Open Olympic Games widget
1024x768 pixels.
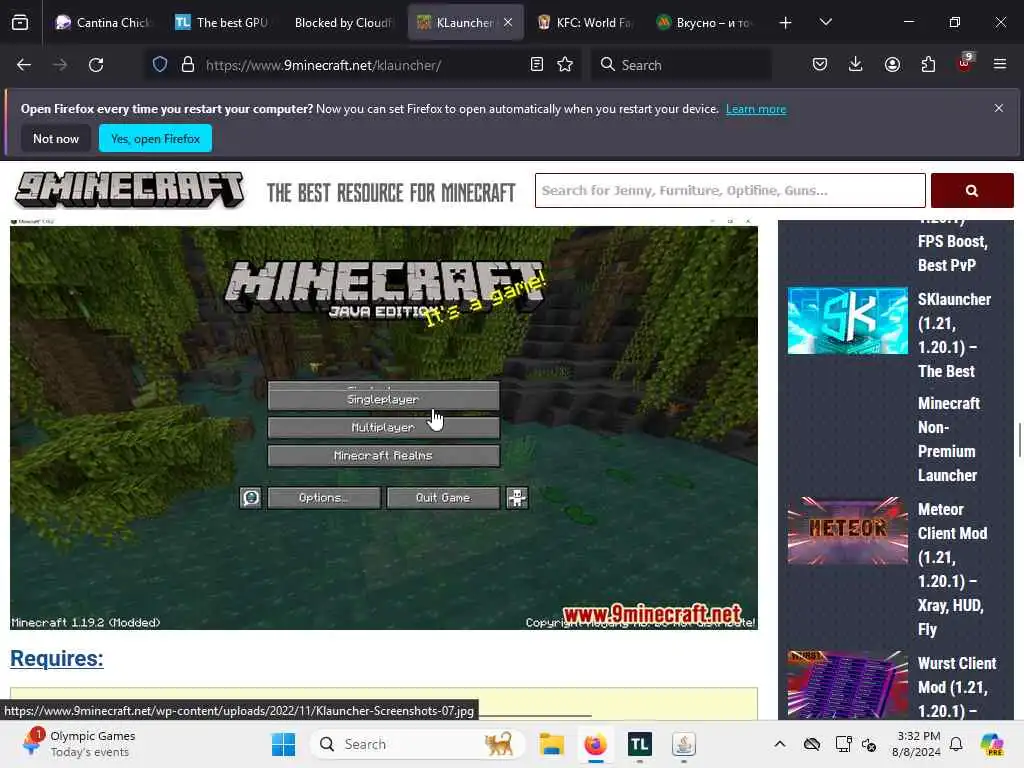click(x=78, y=744)
